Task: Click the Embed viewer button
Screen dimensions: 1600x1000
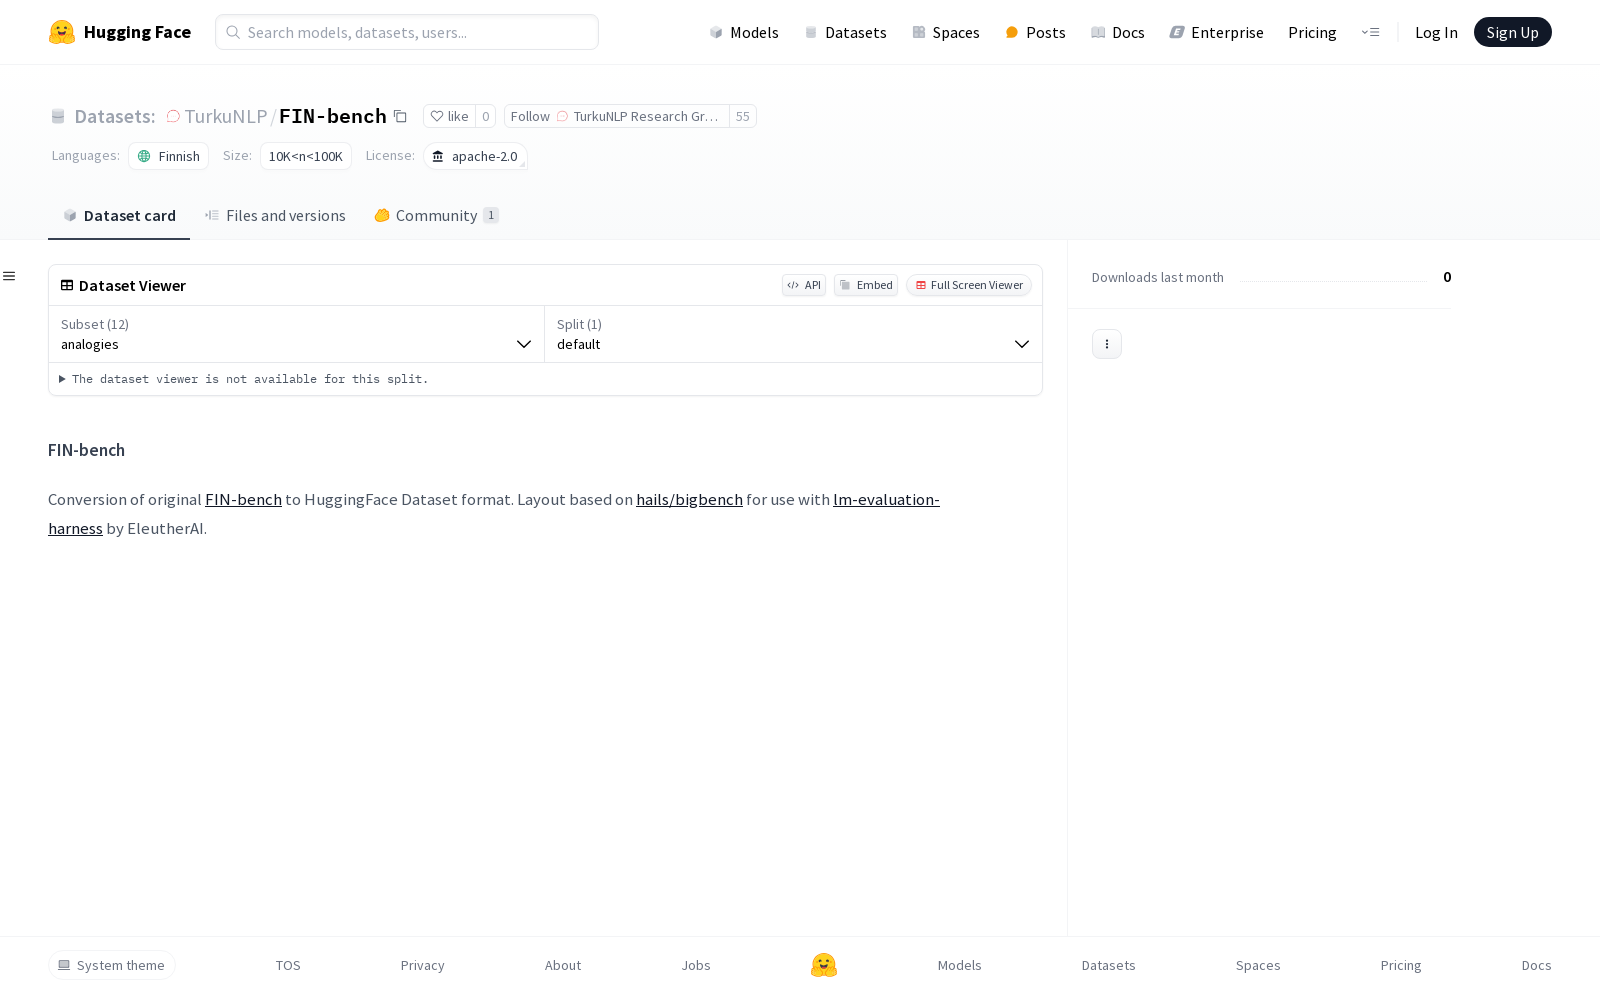Action: 866,285
